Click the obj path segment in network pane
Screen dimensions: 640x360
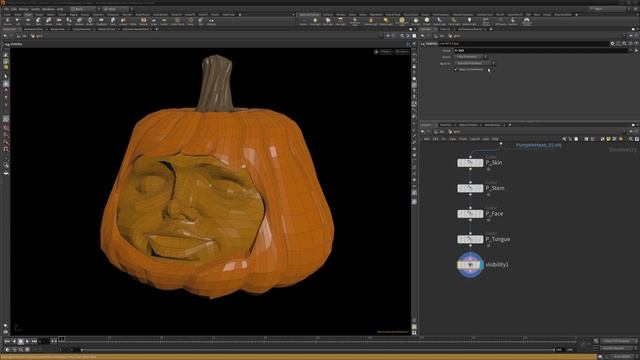point(439,132)
